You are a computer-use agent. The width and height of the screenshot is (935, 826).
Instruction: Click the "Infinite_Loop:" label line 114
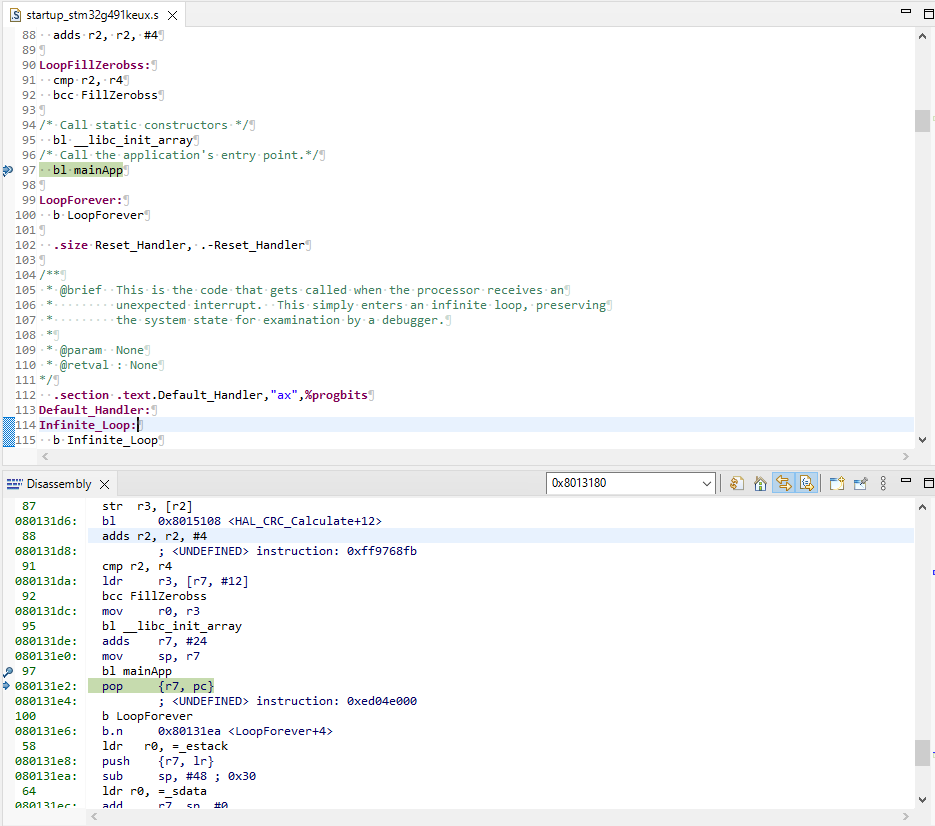(88, 425)
